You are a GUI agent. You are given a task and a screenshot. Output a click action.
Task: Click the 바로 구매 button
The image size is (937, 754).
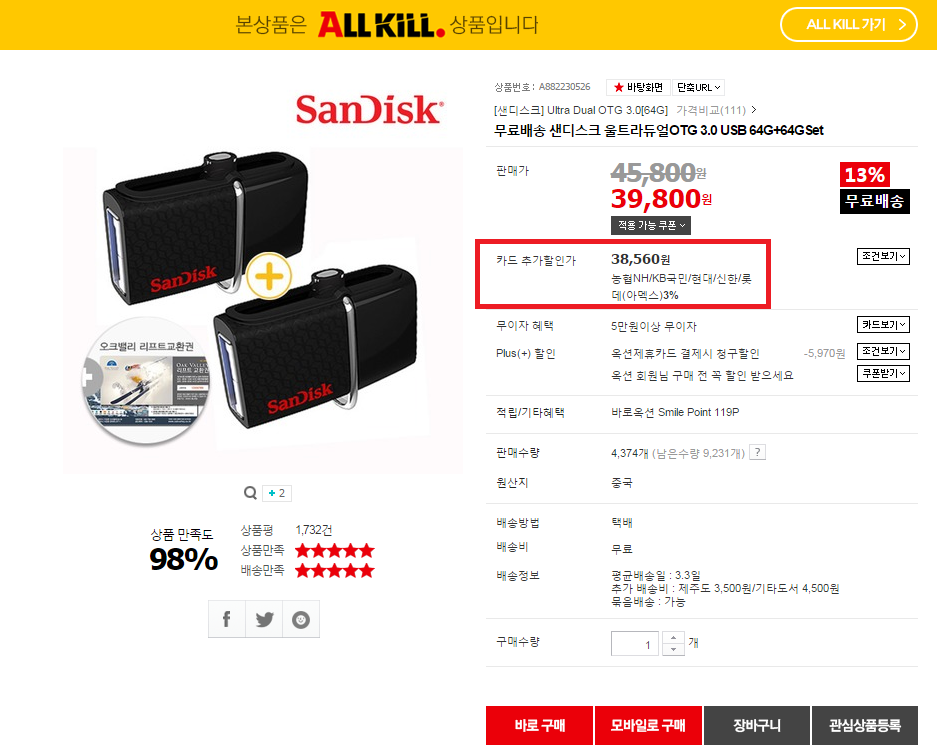(x=540, y=725)
